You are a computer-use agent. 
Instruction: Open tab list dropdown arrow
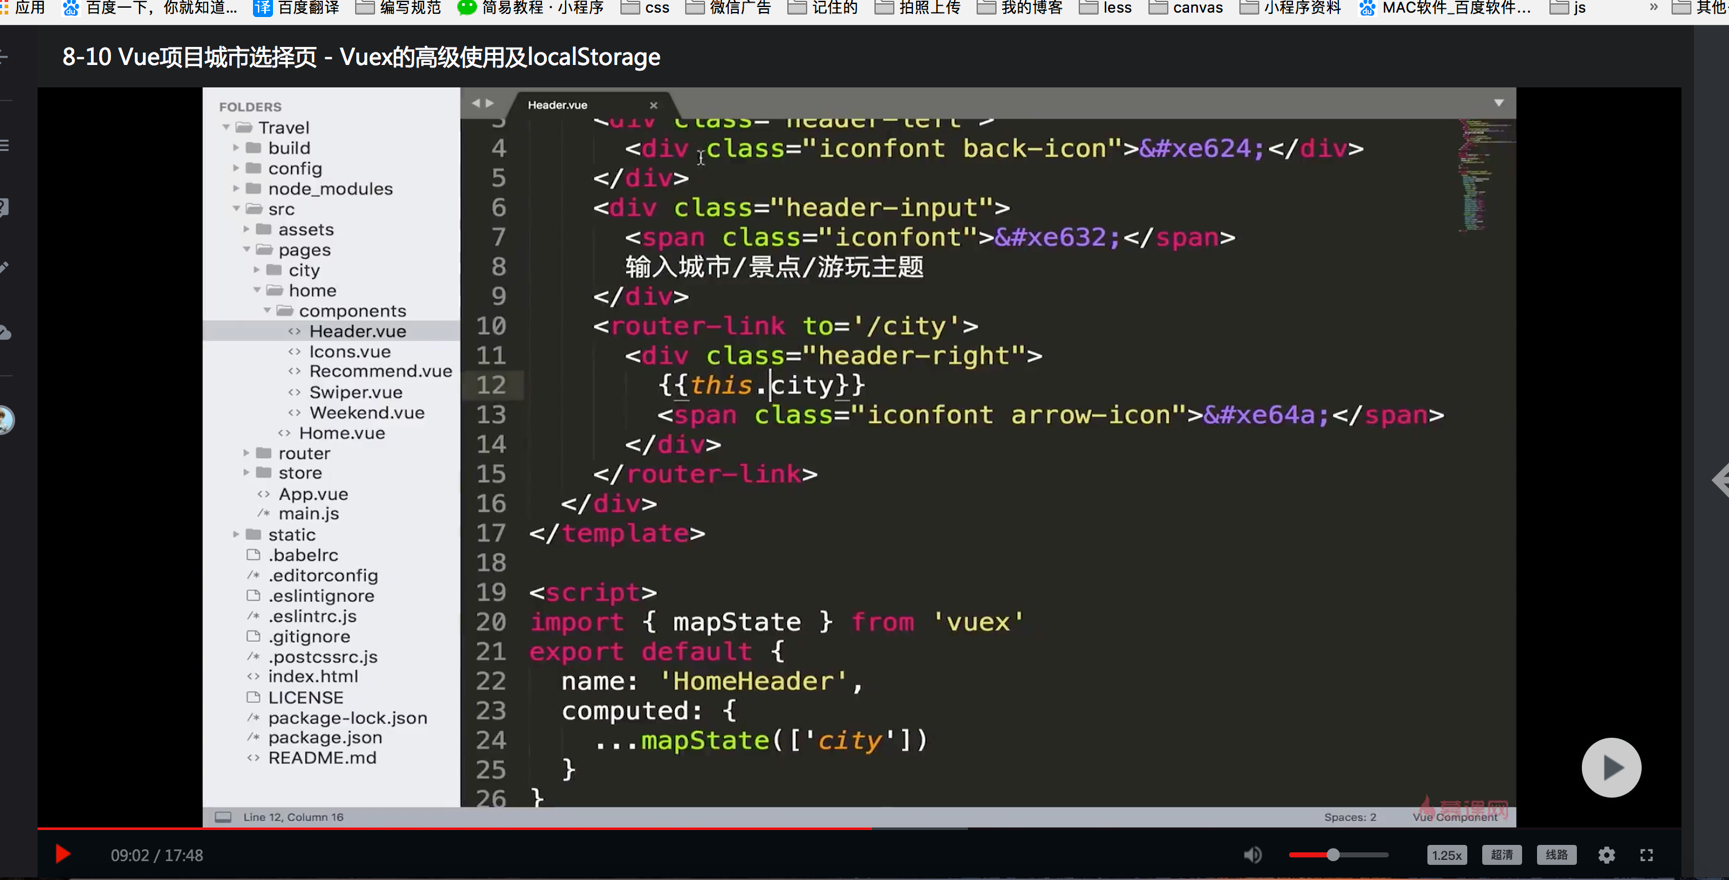1499,103
